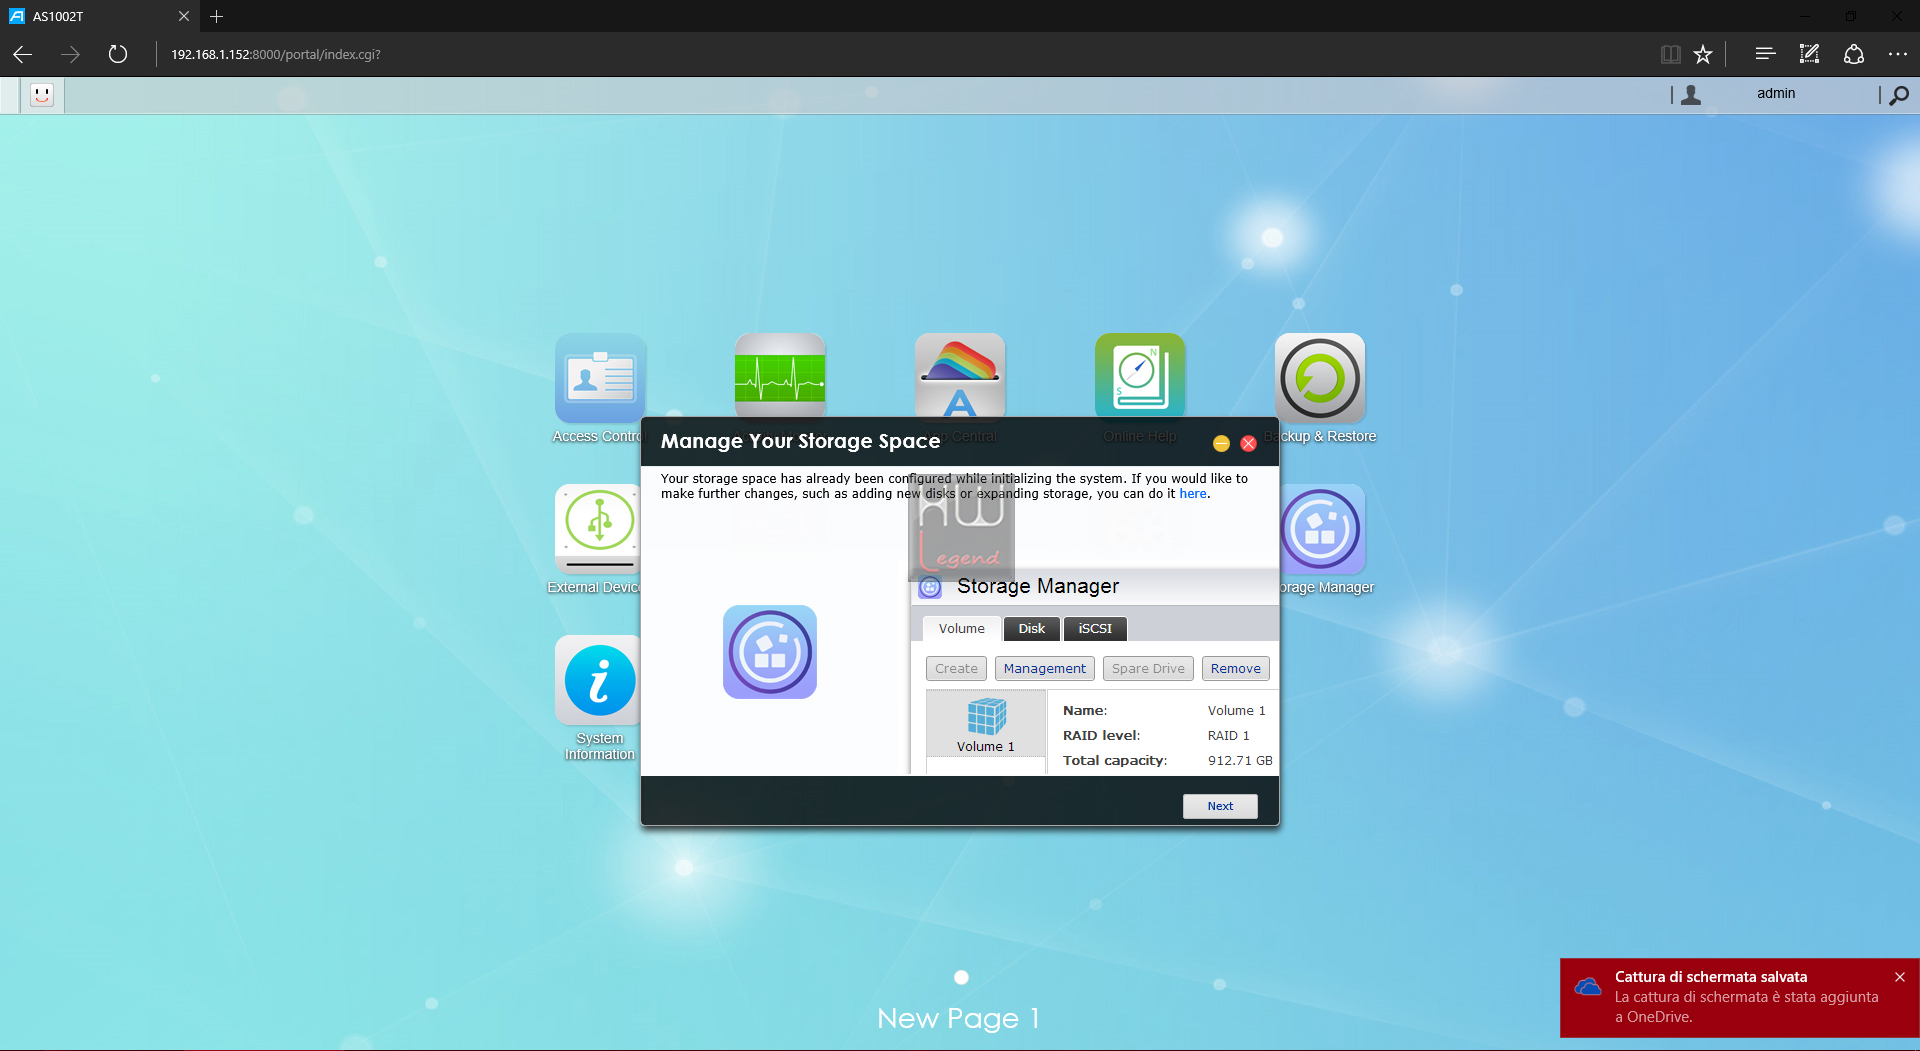Switch to the Disk tab
Image resolution: width=1920 pixels, height=1051 pixels.
(x=1031, y=628)
